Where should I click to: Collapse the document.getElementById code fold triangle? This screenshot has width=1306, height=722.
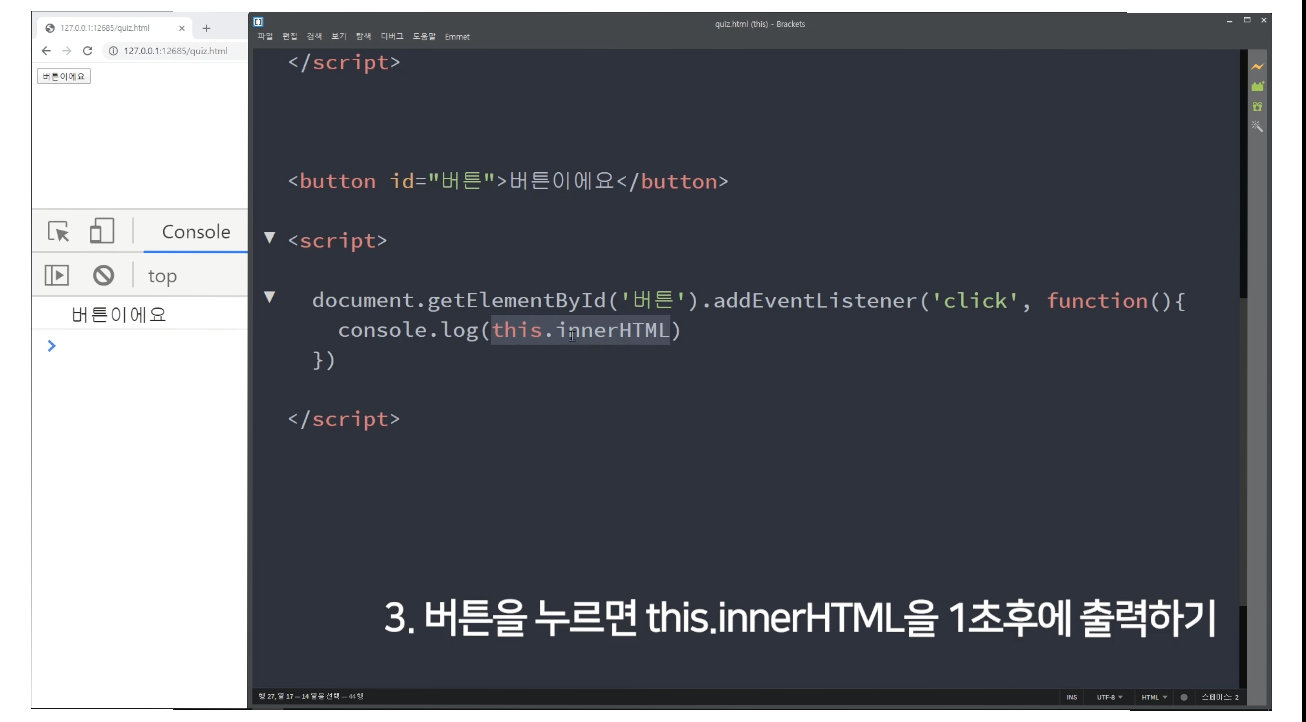point(269,297)
